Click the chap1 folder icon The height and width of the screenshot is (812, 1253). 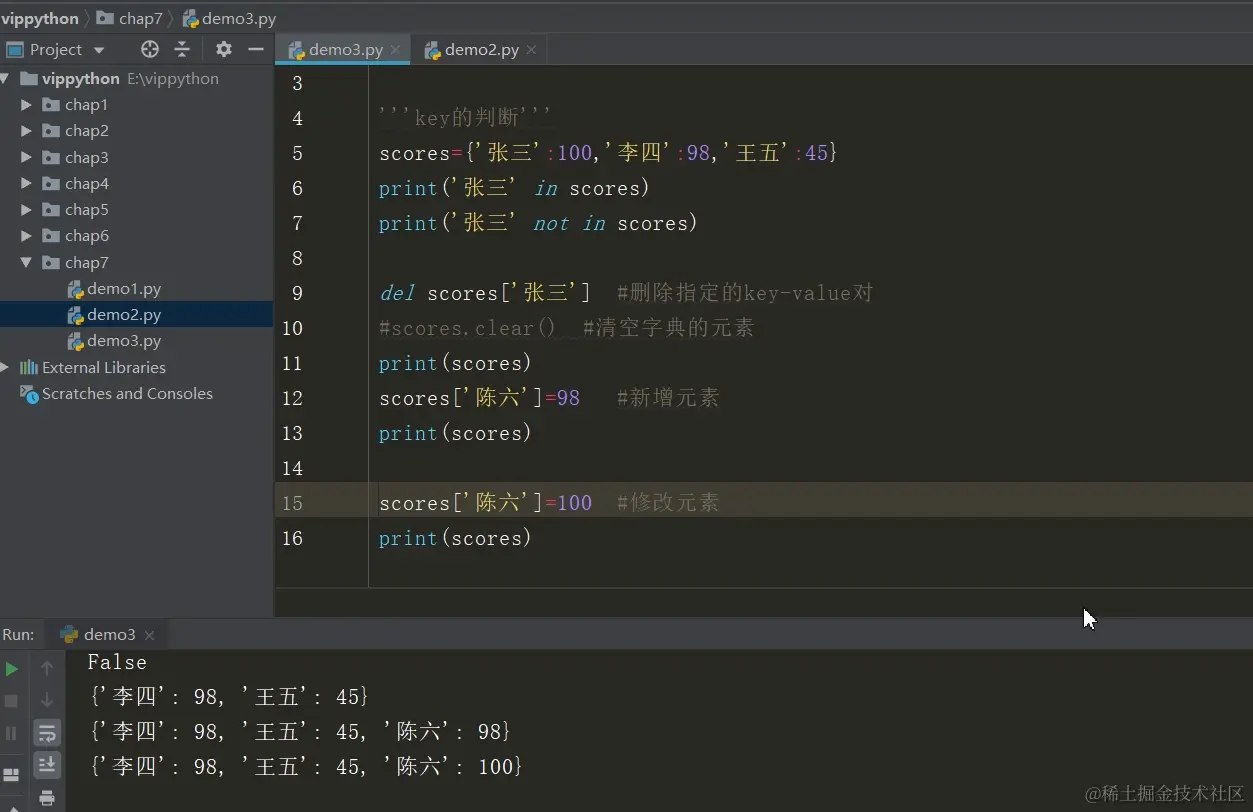pos(51,104)
